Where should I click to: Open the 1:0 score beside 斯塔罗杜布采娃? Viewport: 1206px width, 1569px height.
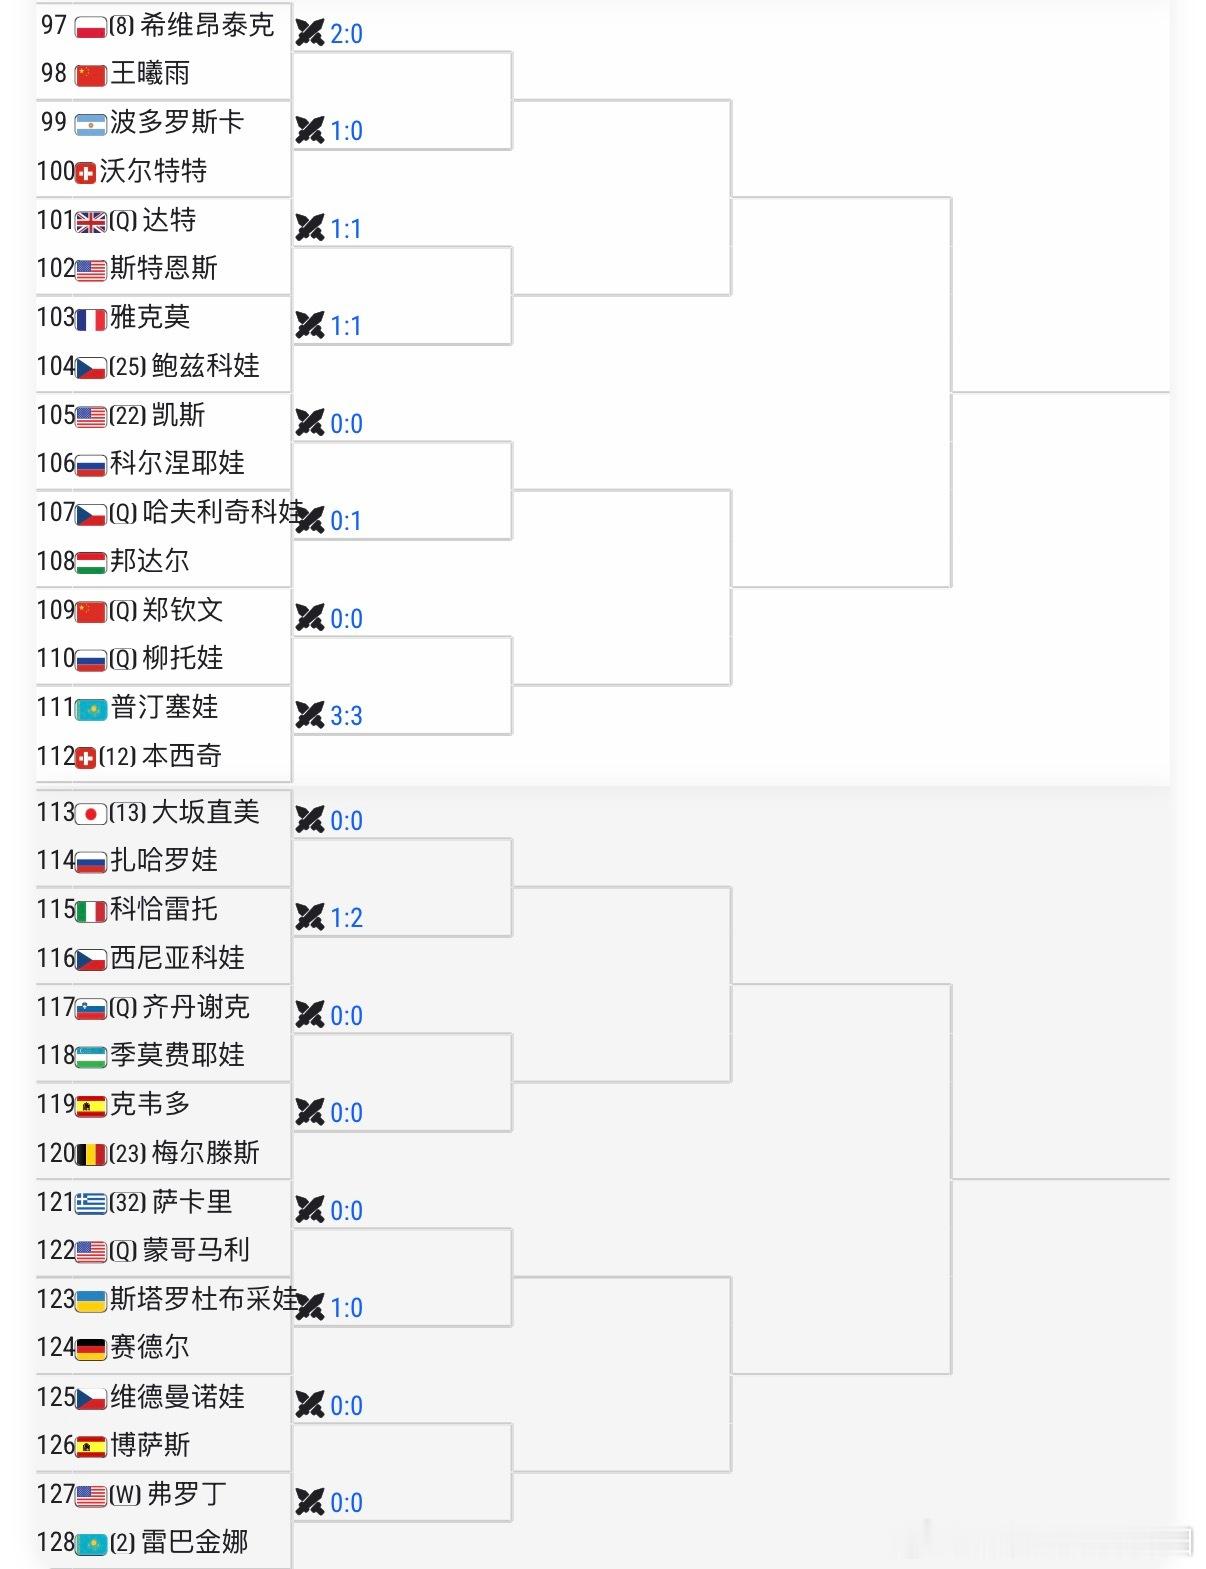pos(346,1308)
